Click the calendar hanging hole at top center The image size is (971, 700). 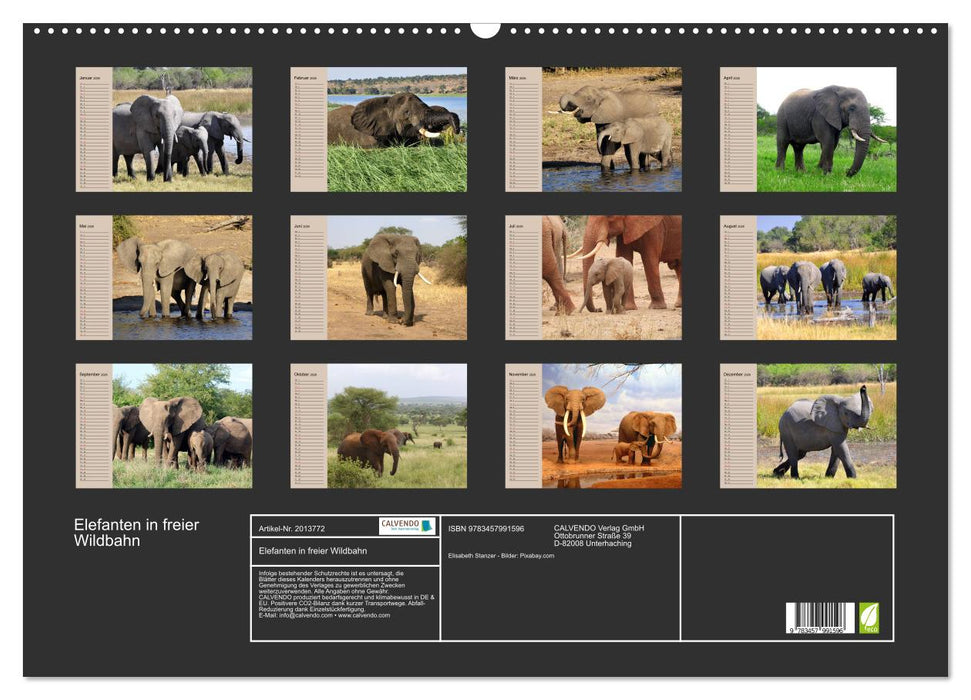tap(485, 29)
